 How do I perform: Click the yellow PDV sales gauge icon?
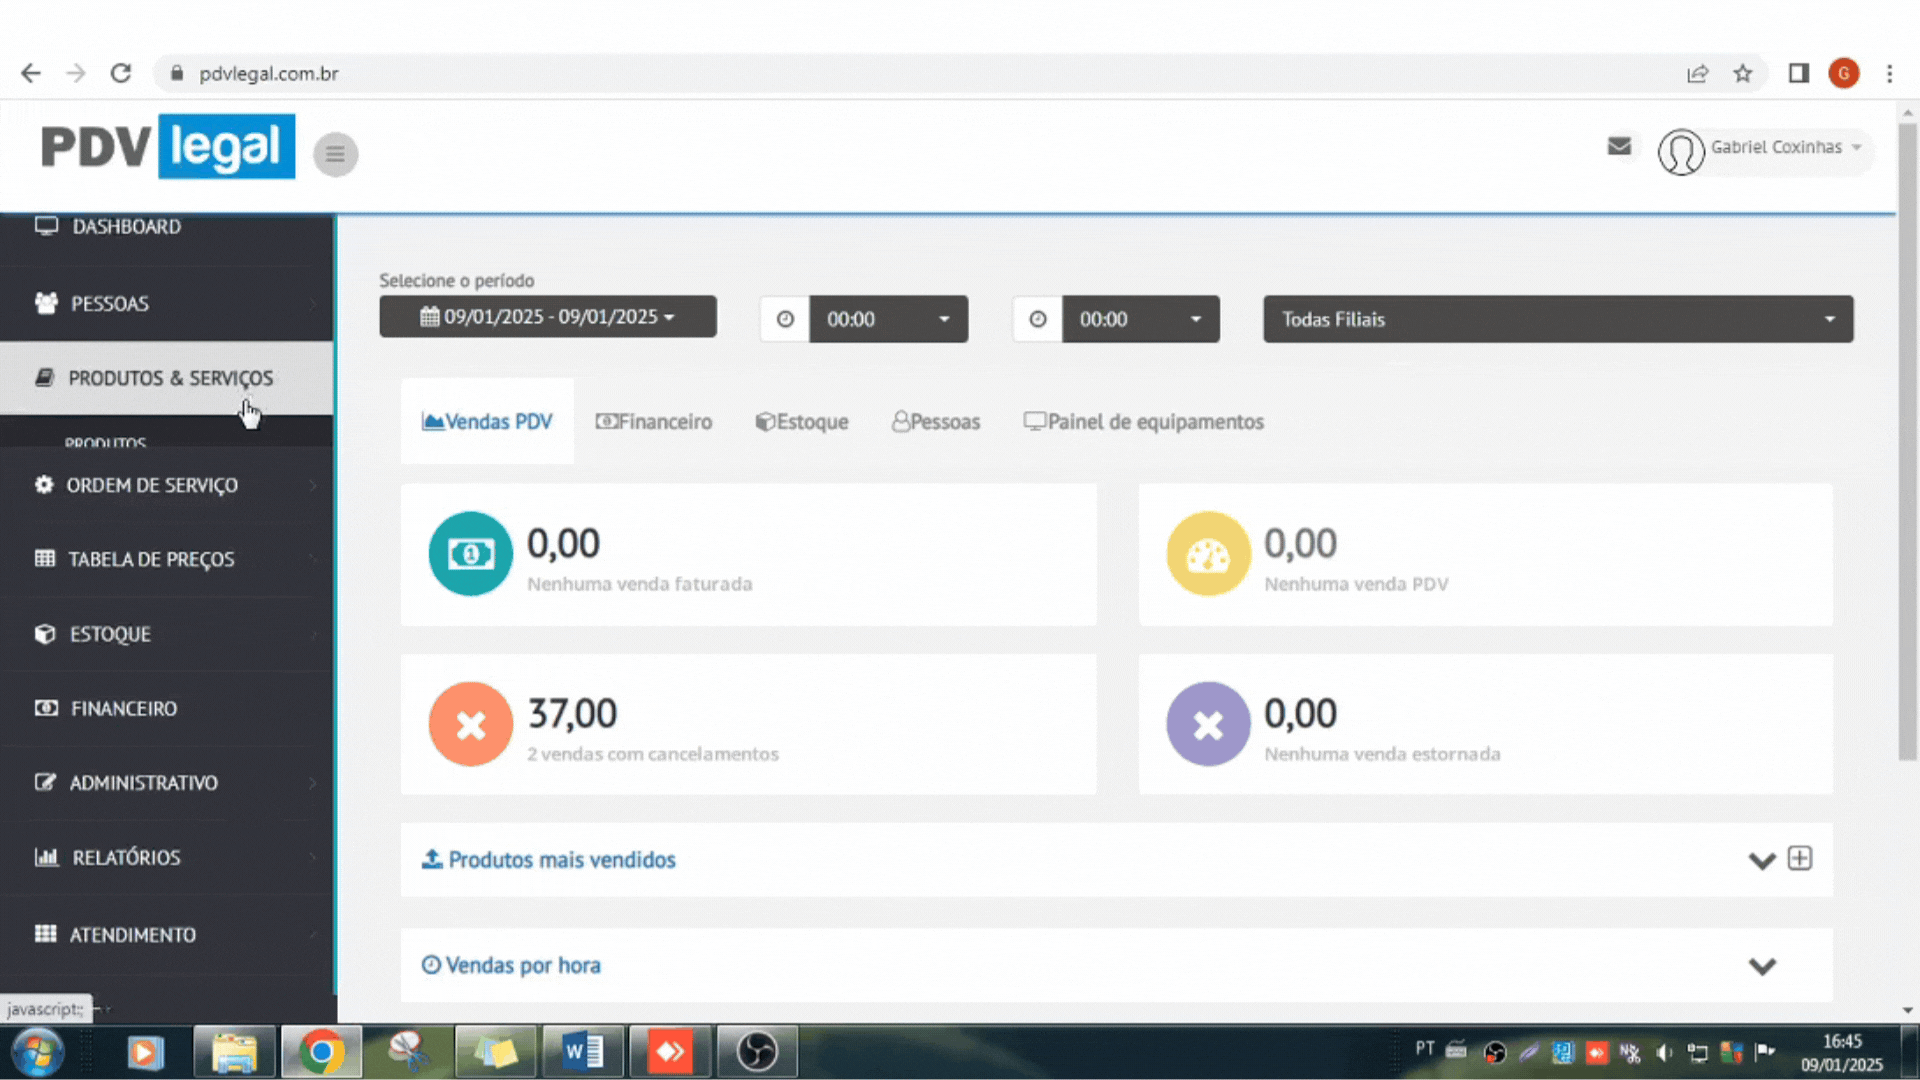point(1208,554)
